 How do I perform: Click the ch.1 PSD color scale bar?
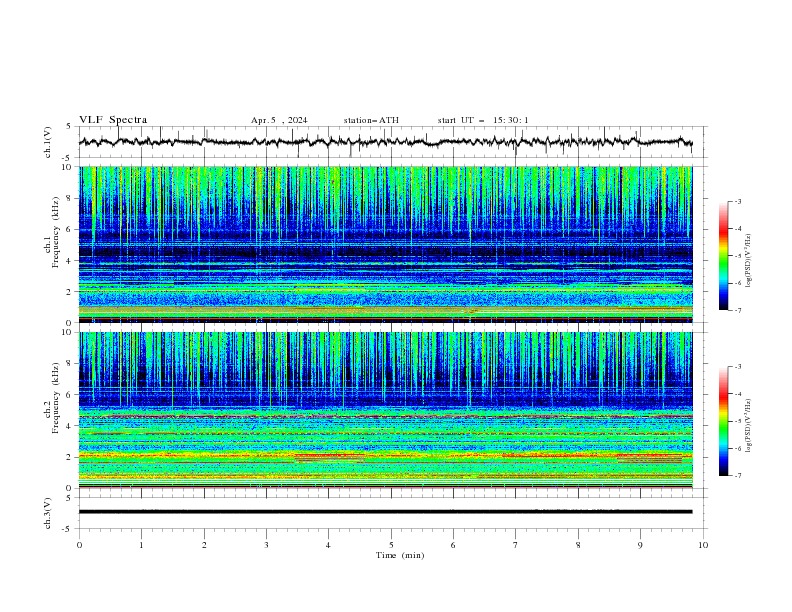(723, 256)
